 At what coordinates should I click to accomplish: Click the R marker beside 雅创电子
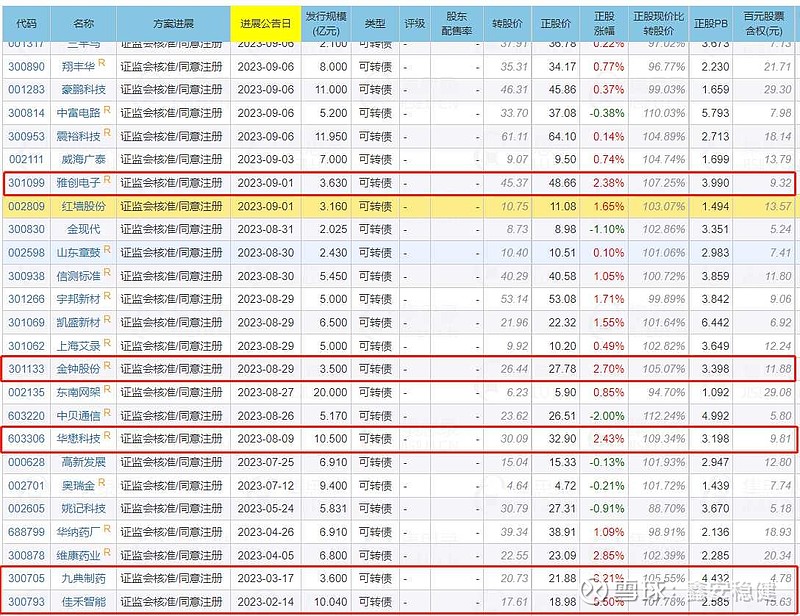[107, 179]
